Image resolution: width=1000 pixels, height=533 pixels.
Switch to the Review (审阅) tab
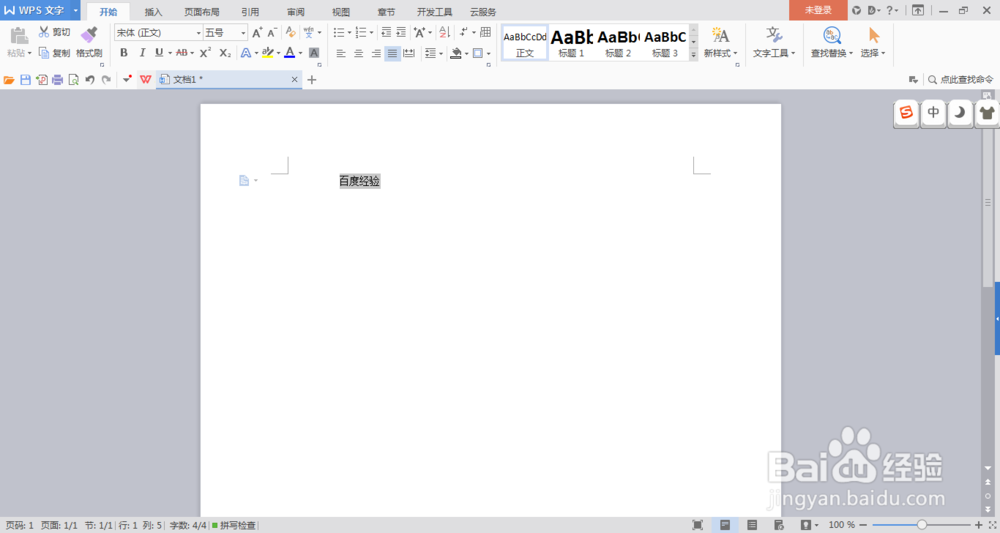(x=295, y=11)
